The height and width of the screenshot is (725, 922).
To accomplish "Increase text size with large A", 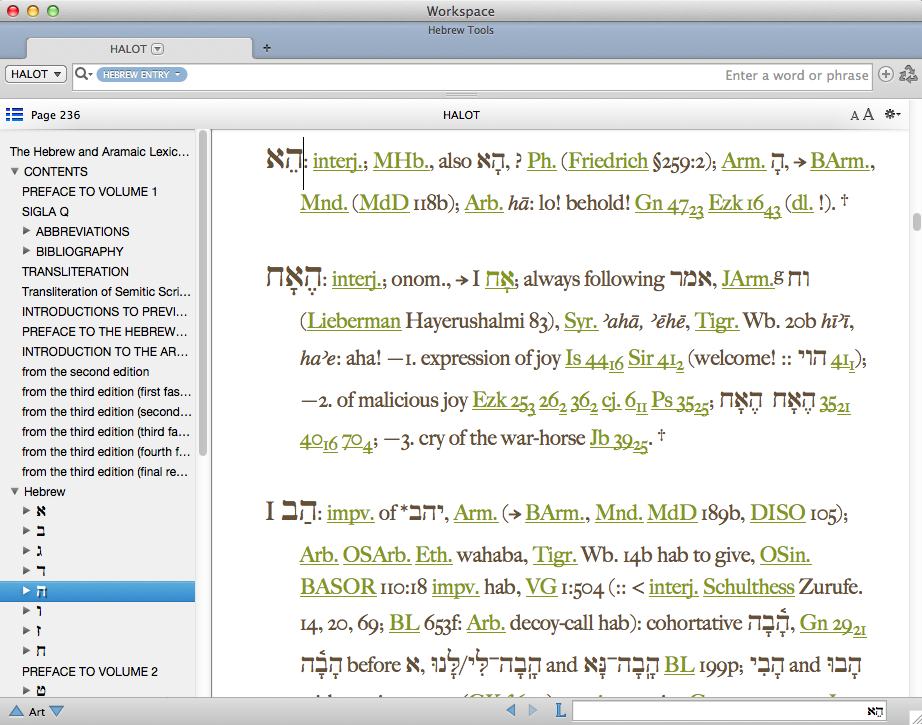I will [868, 114].
